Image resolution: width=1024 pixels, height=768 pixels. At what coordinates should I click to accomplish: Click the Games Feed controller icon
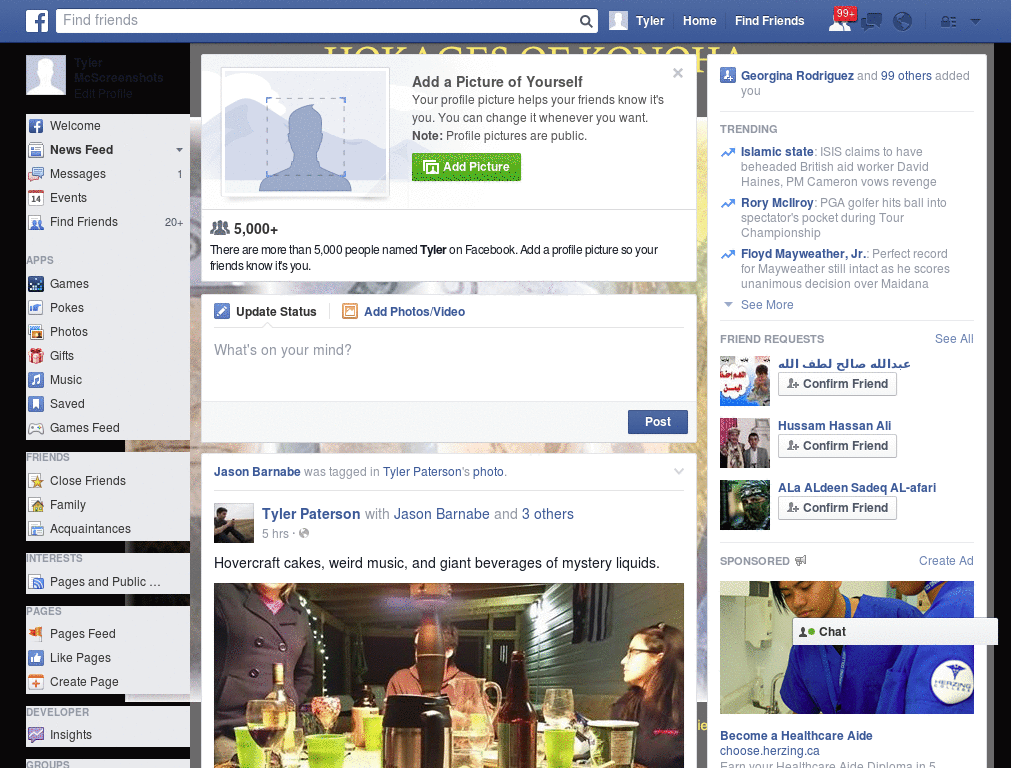click(36, 428)
